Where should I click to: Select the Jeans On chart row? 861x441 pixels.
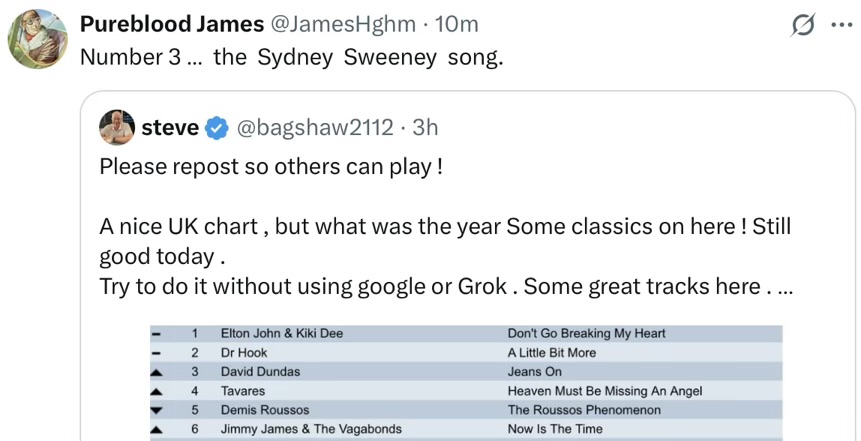[466, 372]
